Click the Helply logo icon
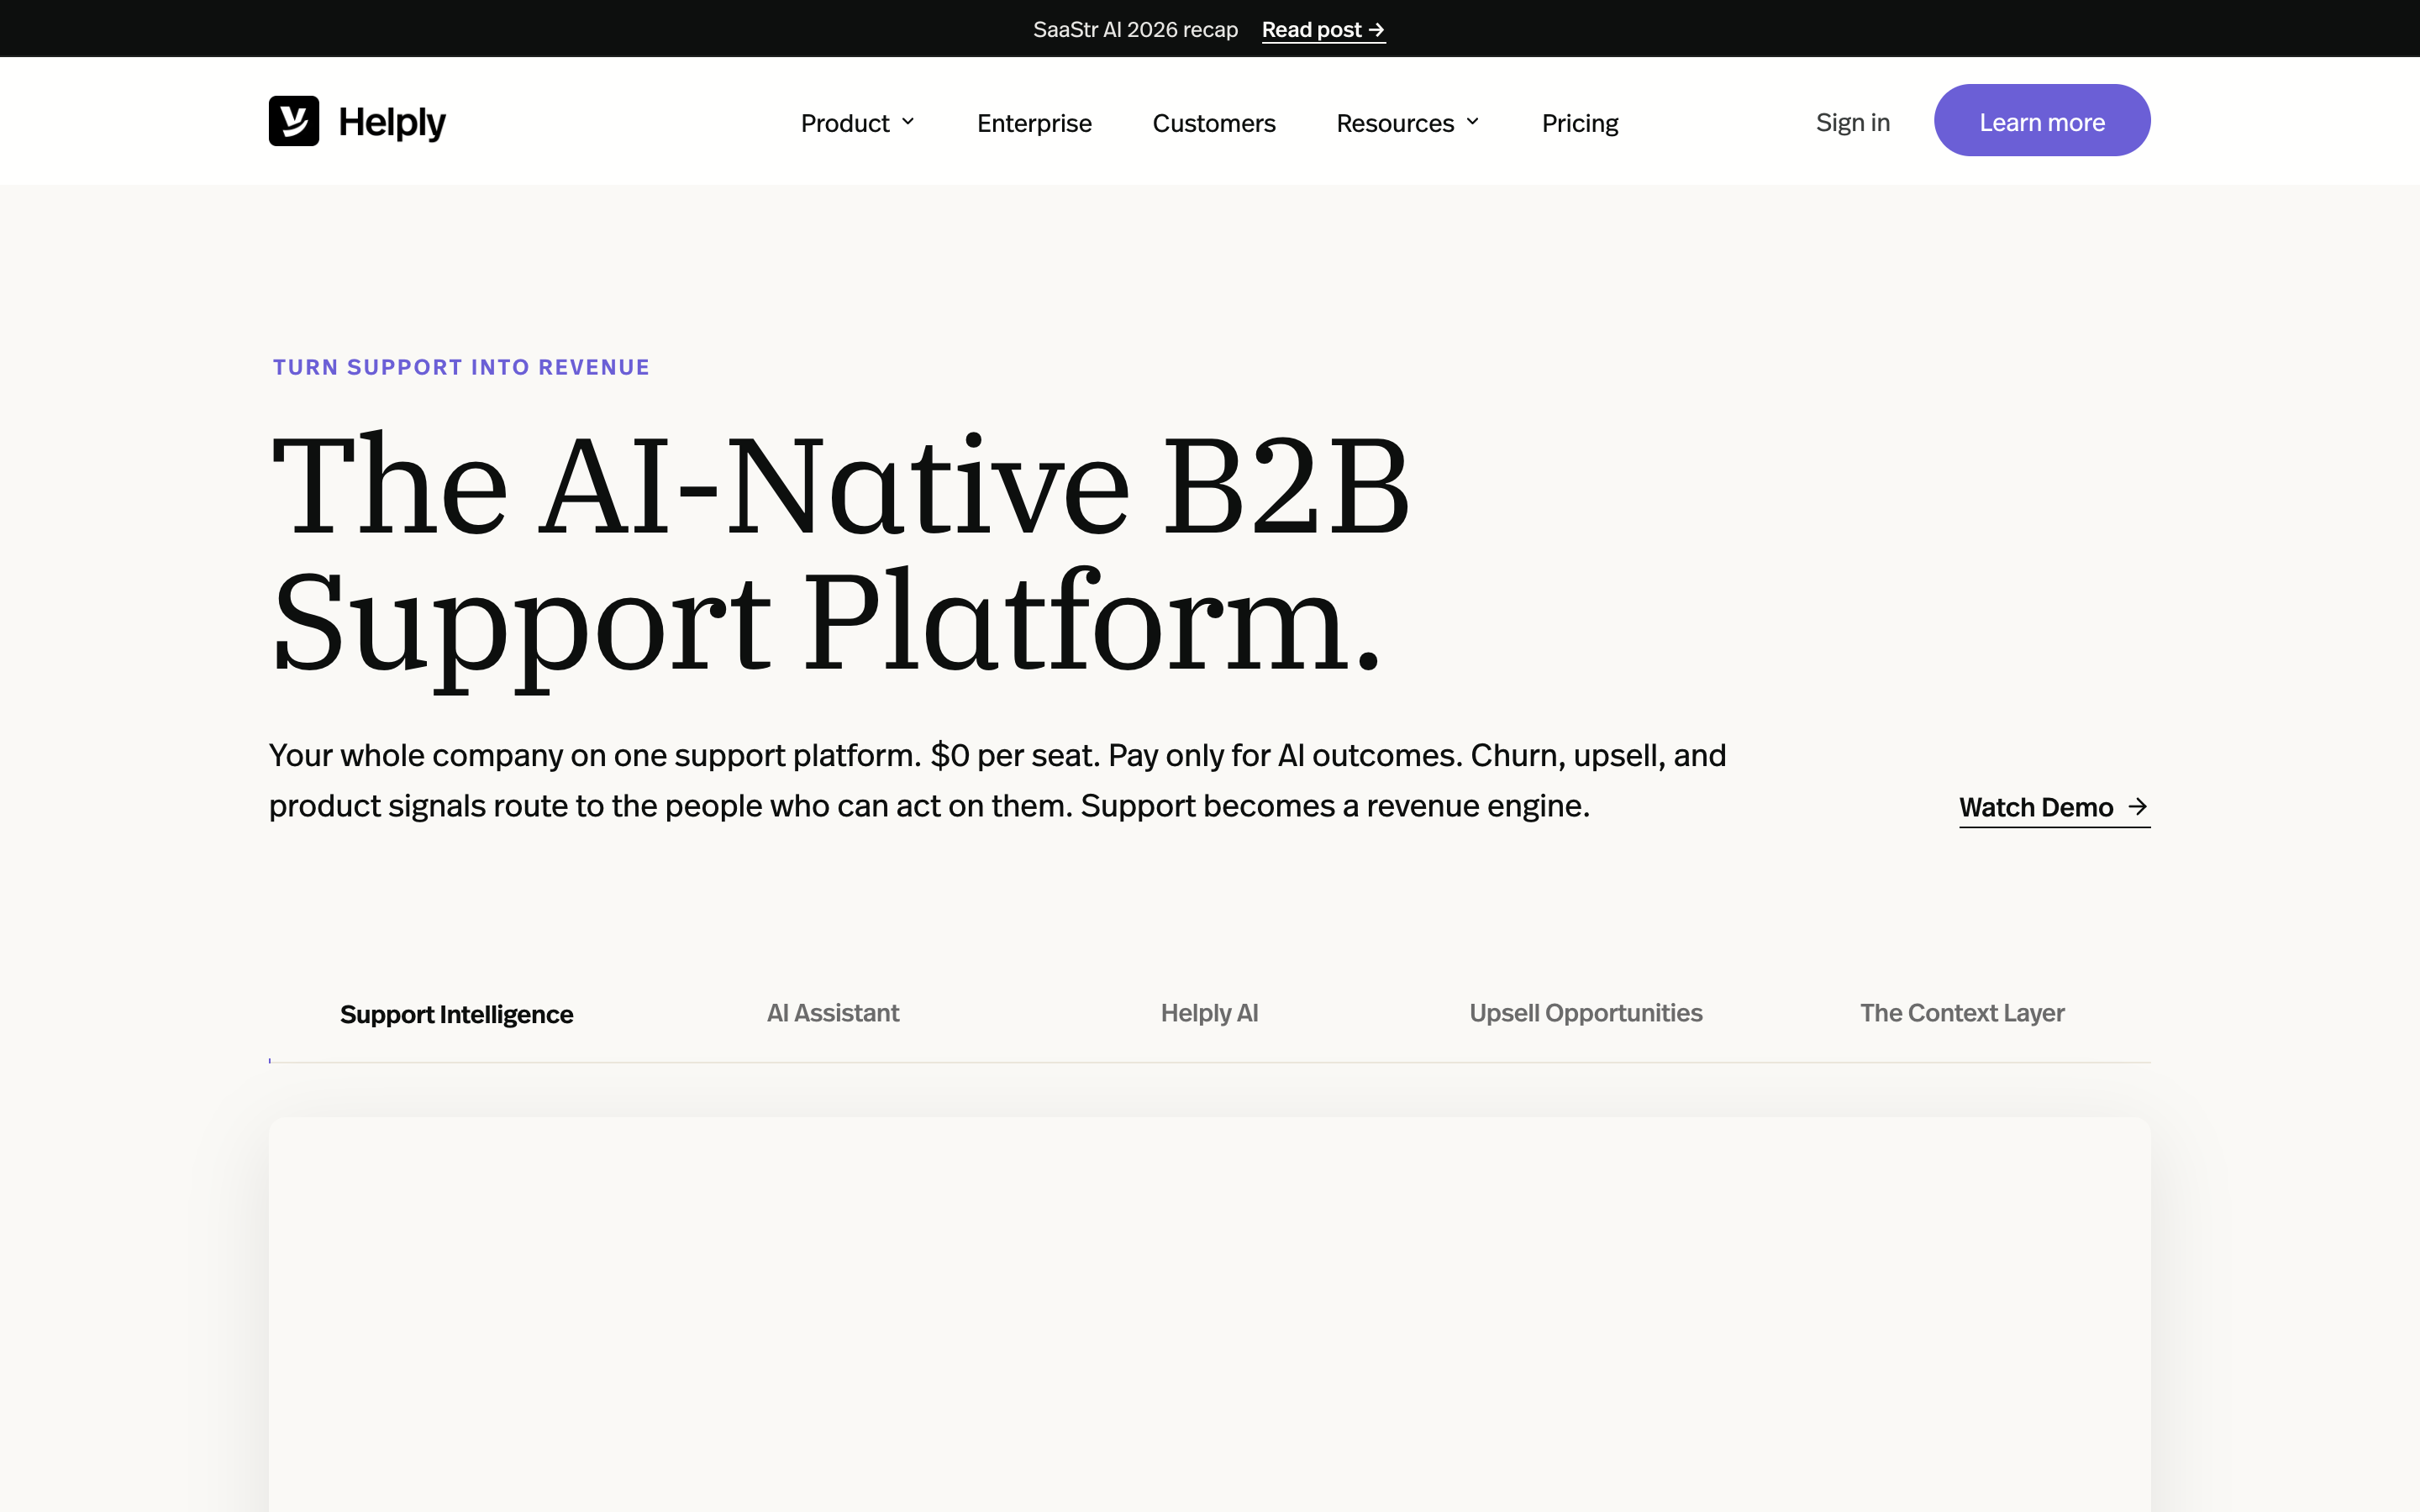This screenshot has height=1512, width=2420. coord(294,121)
